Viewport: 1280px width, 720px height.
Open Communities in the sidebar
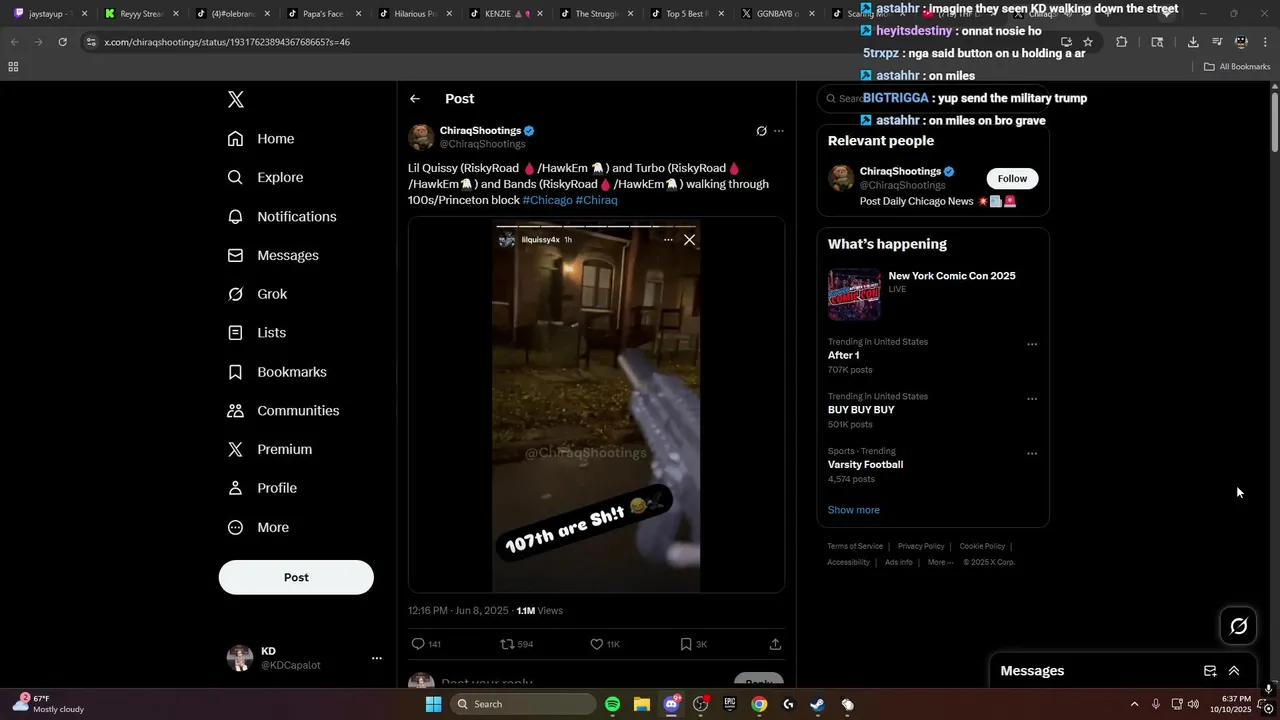click(x=283, y=411)
